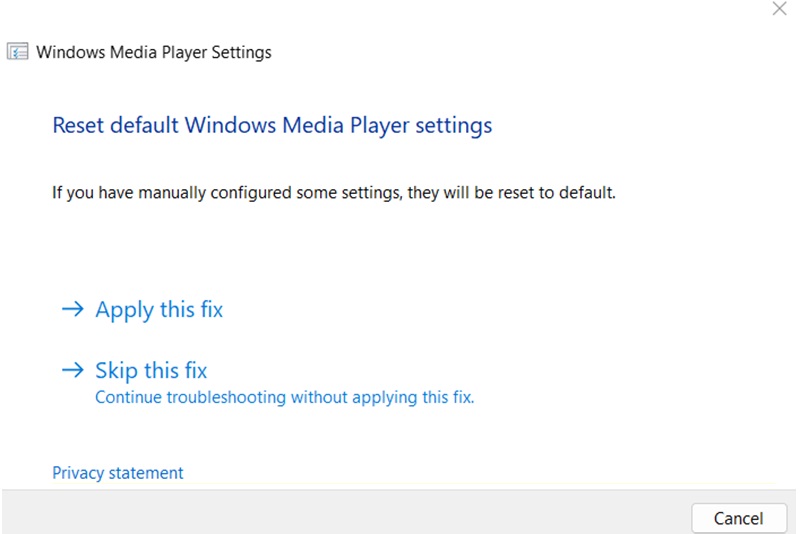Viewport: 800px width, 534px height.
Task: Open the Privacy statement link
Action: (117, 473)
